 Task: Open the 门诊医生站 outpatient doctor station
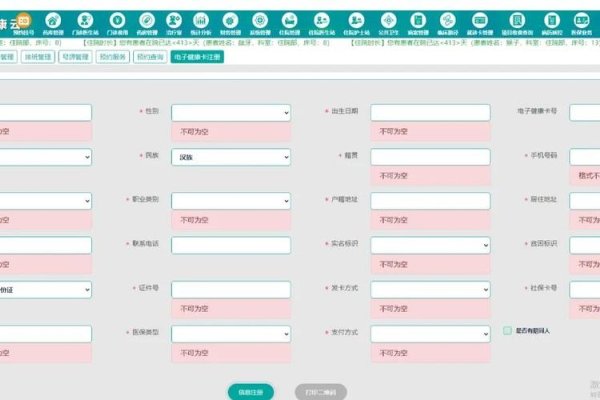pos(85,24)
